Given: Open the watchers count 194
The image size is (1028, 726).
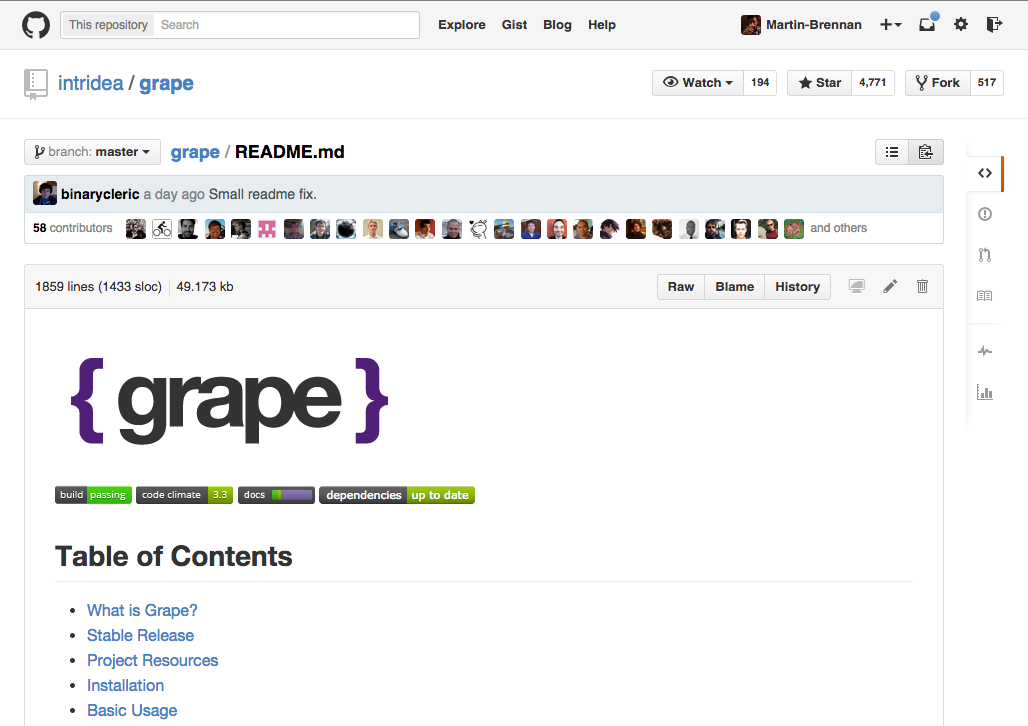Looking at the screenshot, I should (x=760, y=83).
